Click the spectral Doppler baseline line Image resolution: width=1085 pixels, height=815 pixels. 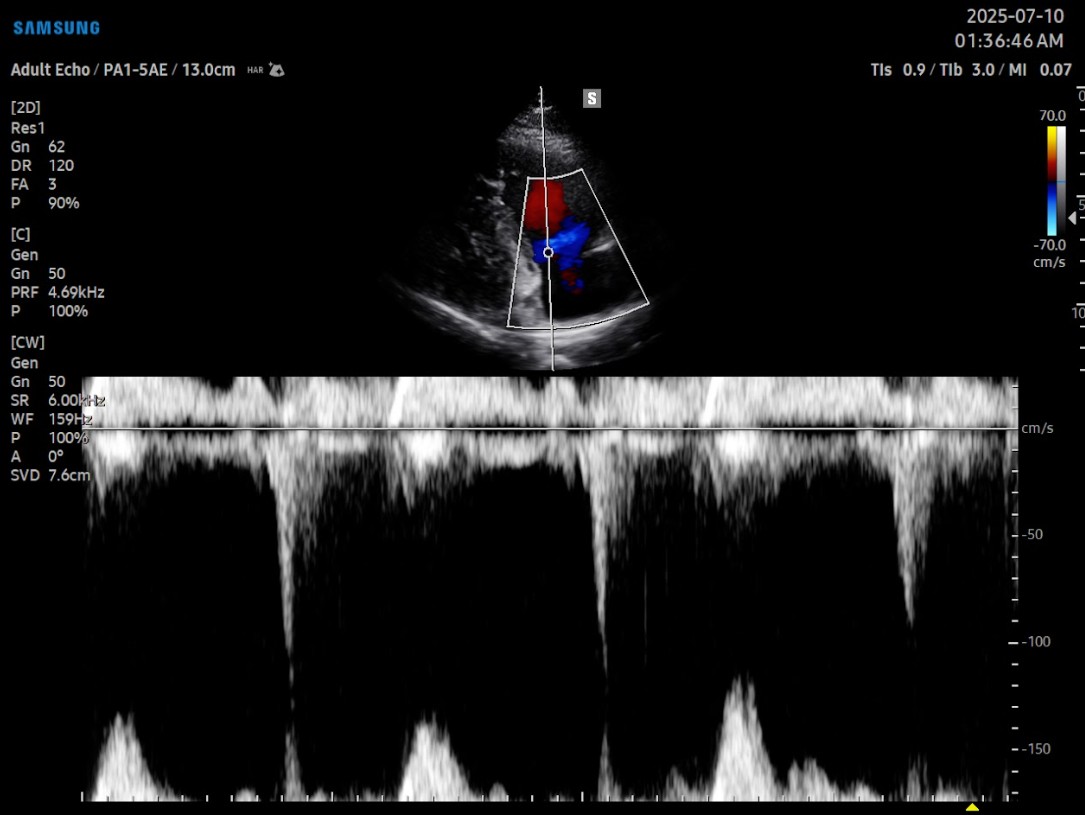[550, 429]
